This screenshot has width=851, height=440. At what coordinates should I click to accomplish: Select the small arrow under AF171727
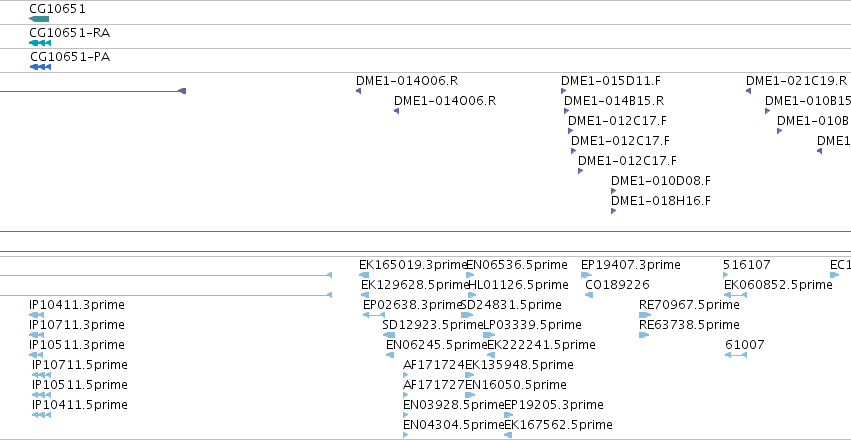[405, 395]
